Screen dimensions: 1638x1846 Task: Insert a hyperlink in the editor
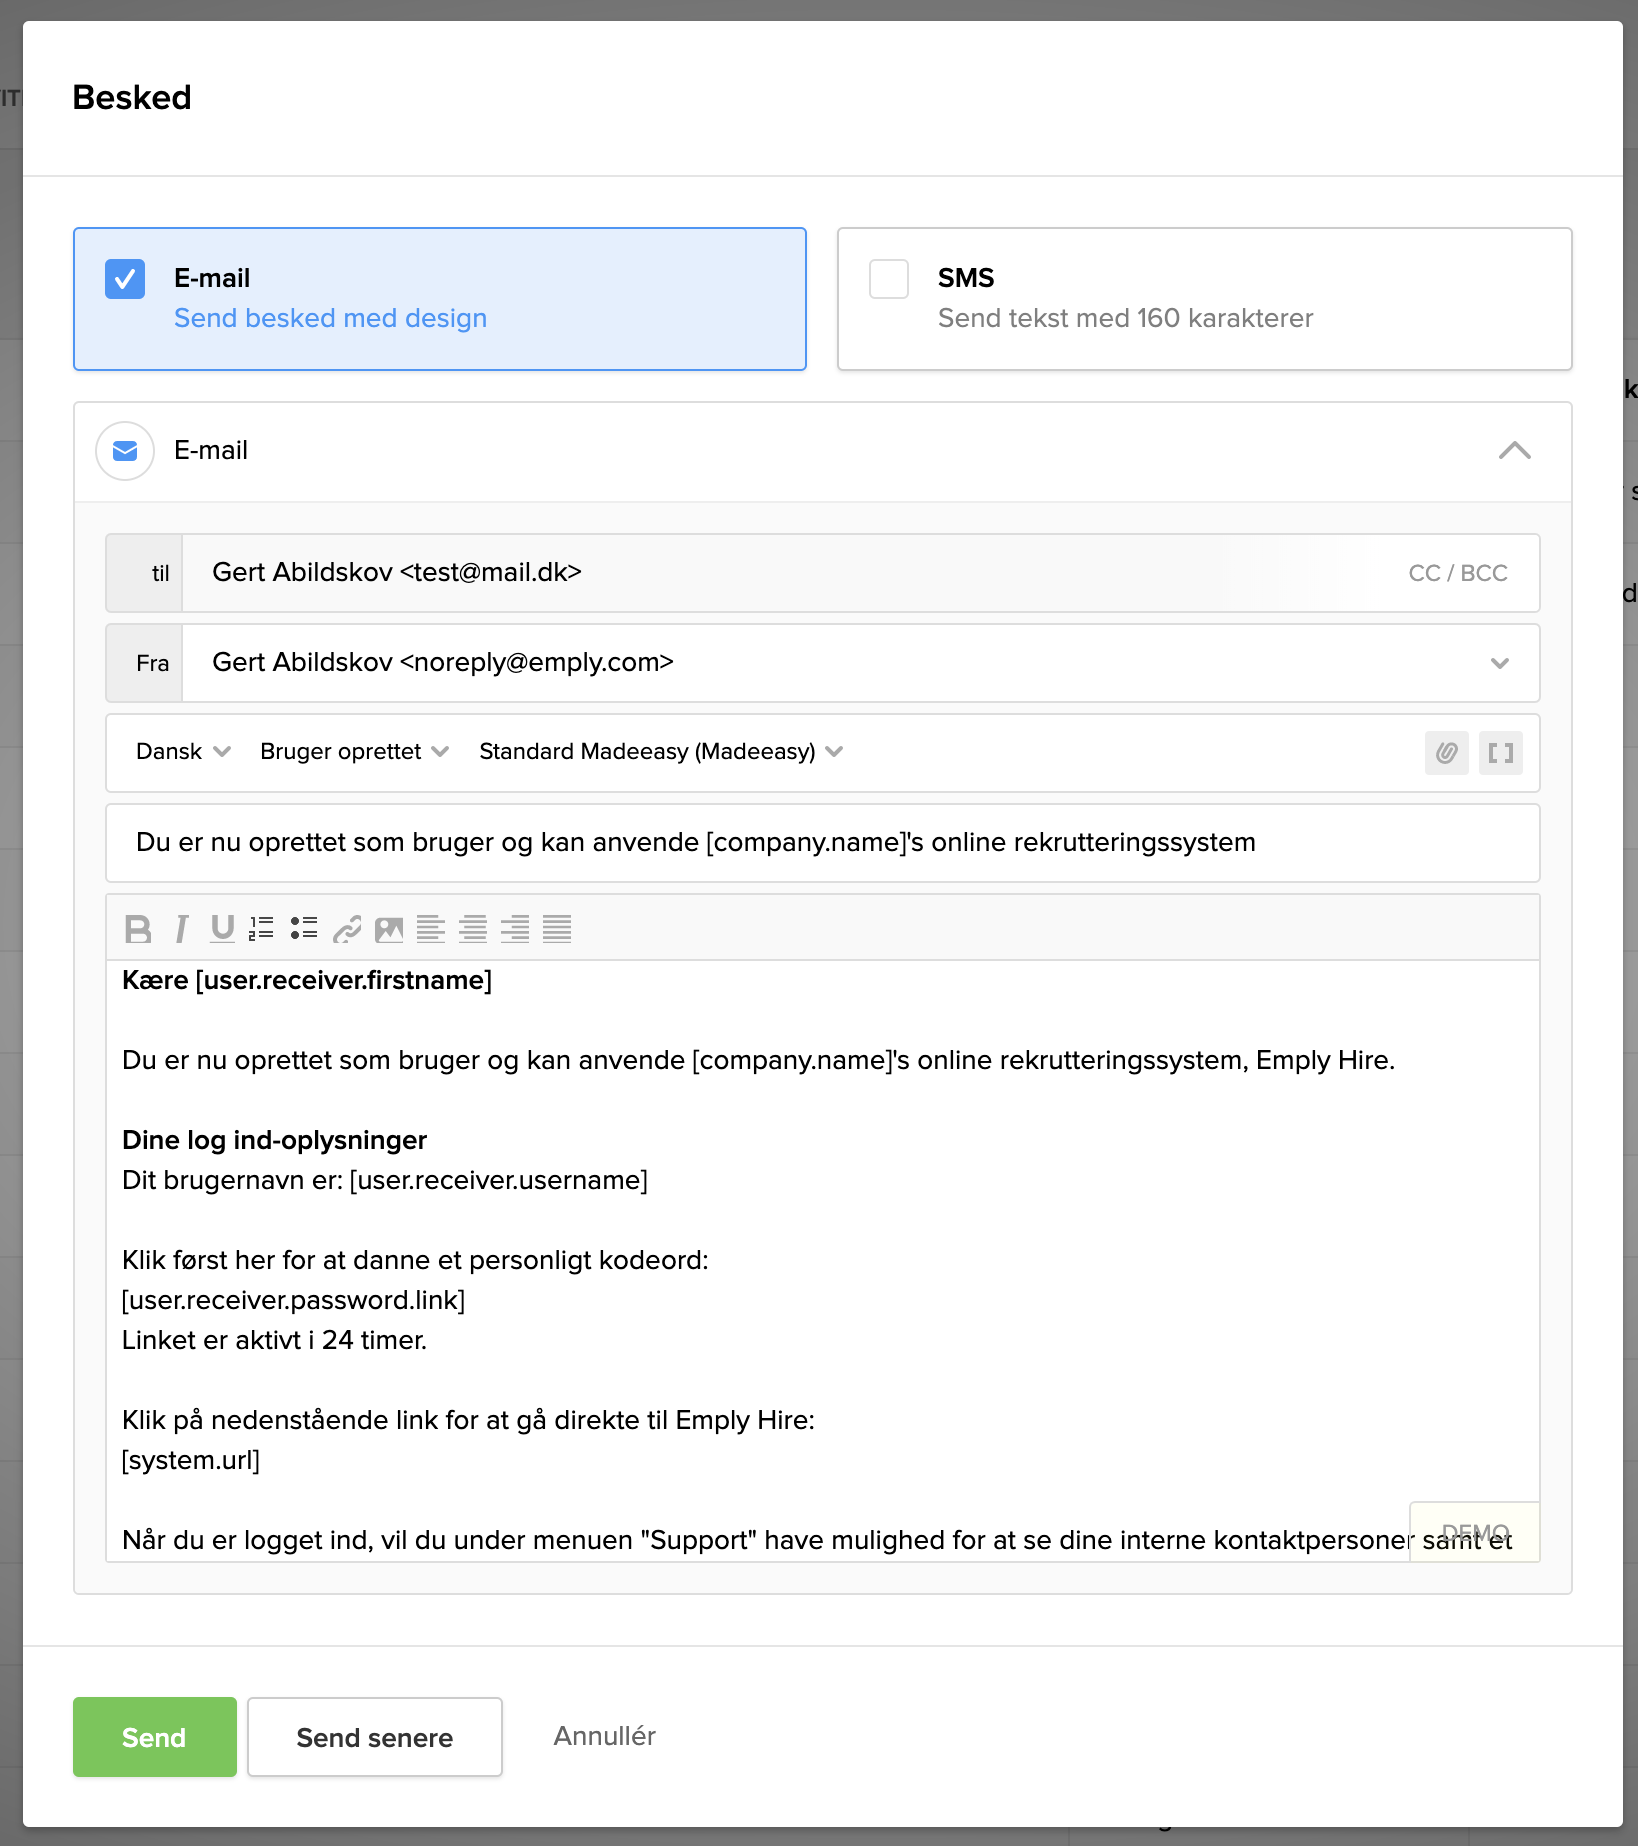347,929
